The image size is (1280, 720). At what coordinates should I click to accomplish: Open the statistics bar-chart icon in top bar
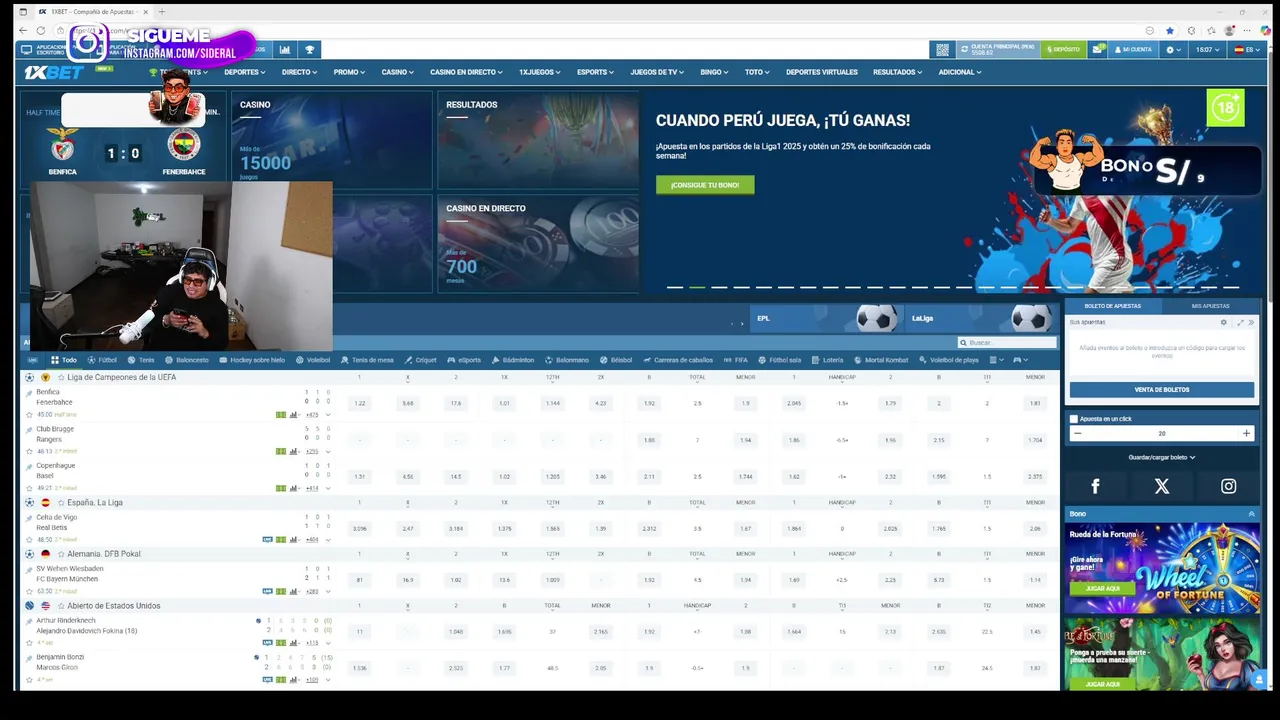285,49
